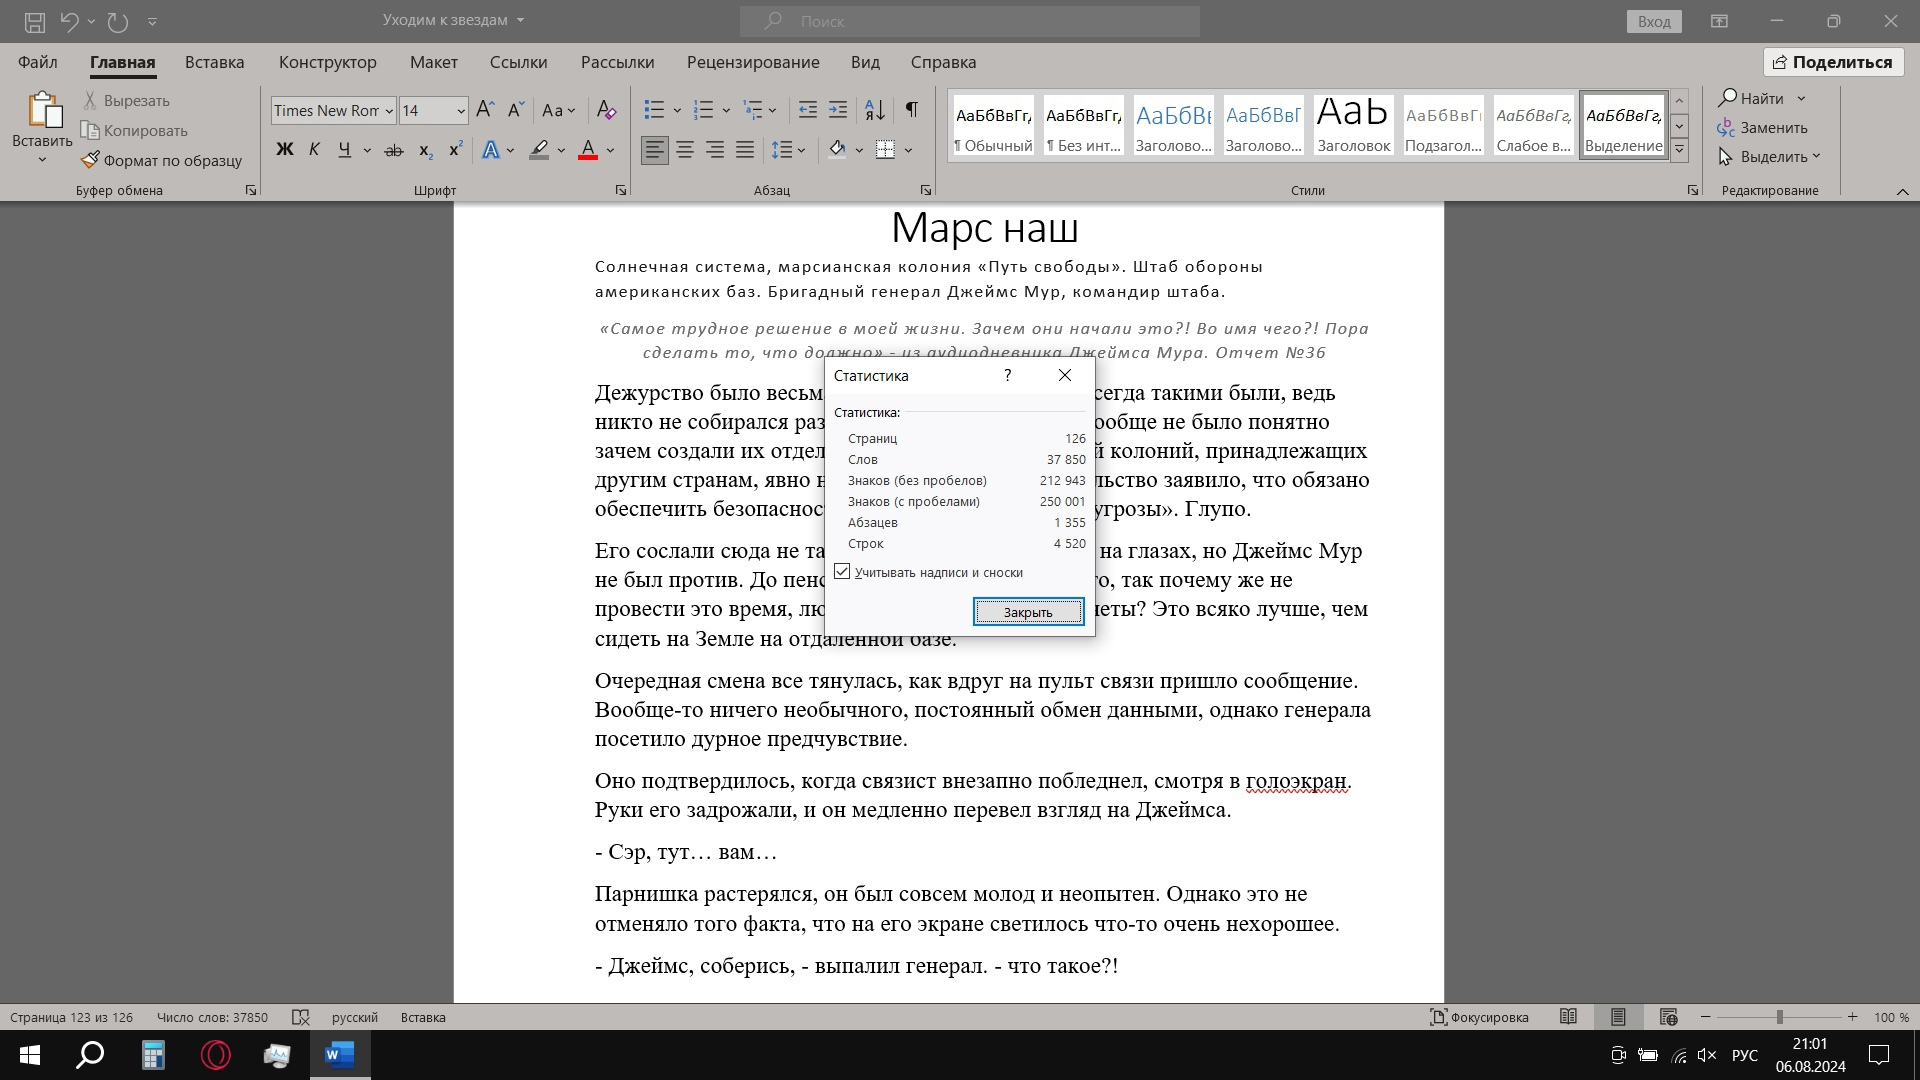Image resolution: width=1920 pixels, height=1080 pixels.
Task: Open the Opera browser from the taskbar
Action: [215, 1055]
